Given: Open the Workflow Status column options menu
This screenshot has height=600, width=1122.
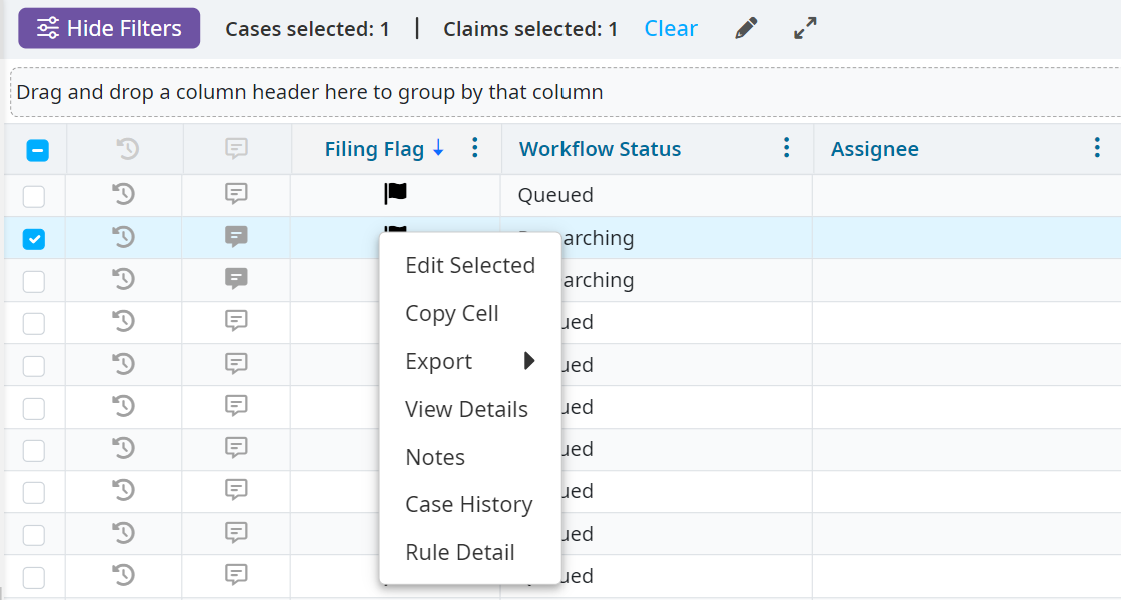Looking at the screenshot, I should coord(786,148).
